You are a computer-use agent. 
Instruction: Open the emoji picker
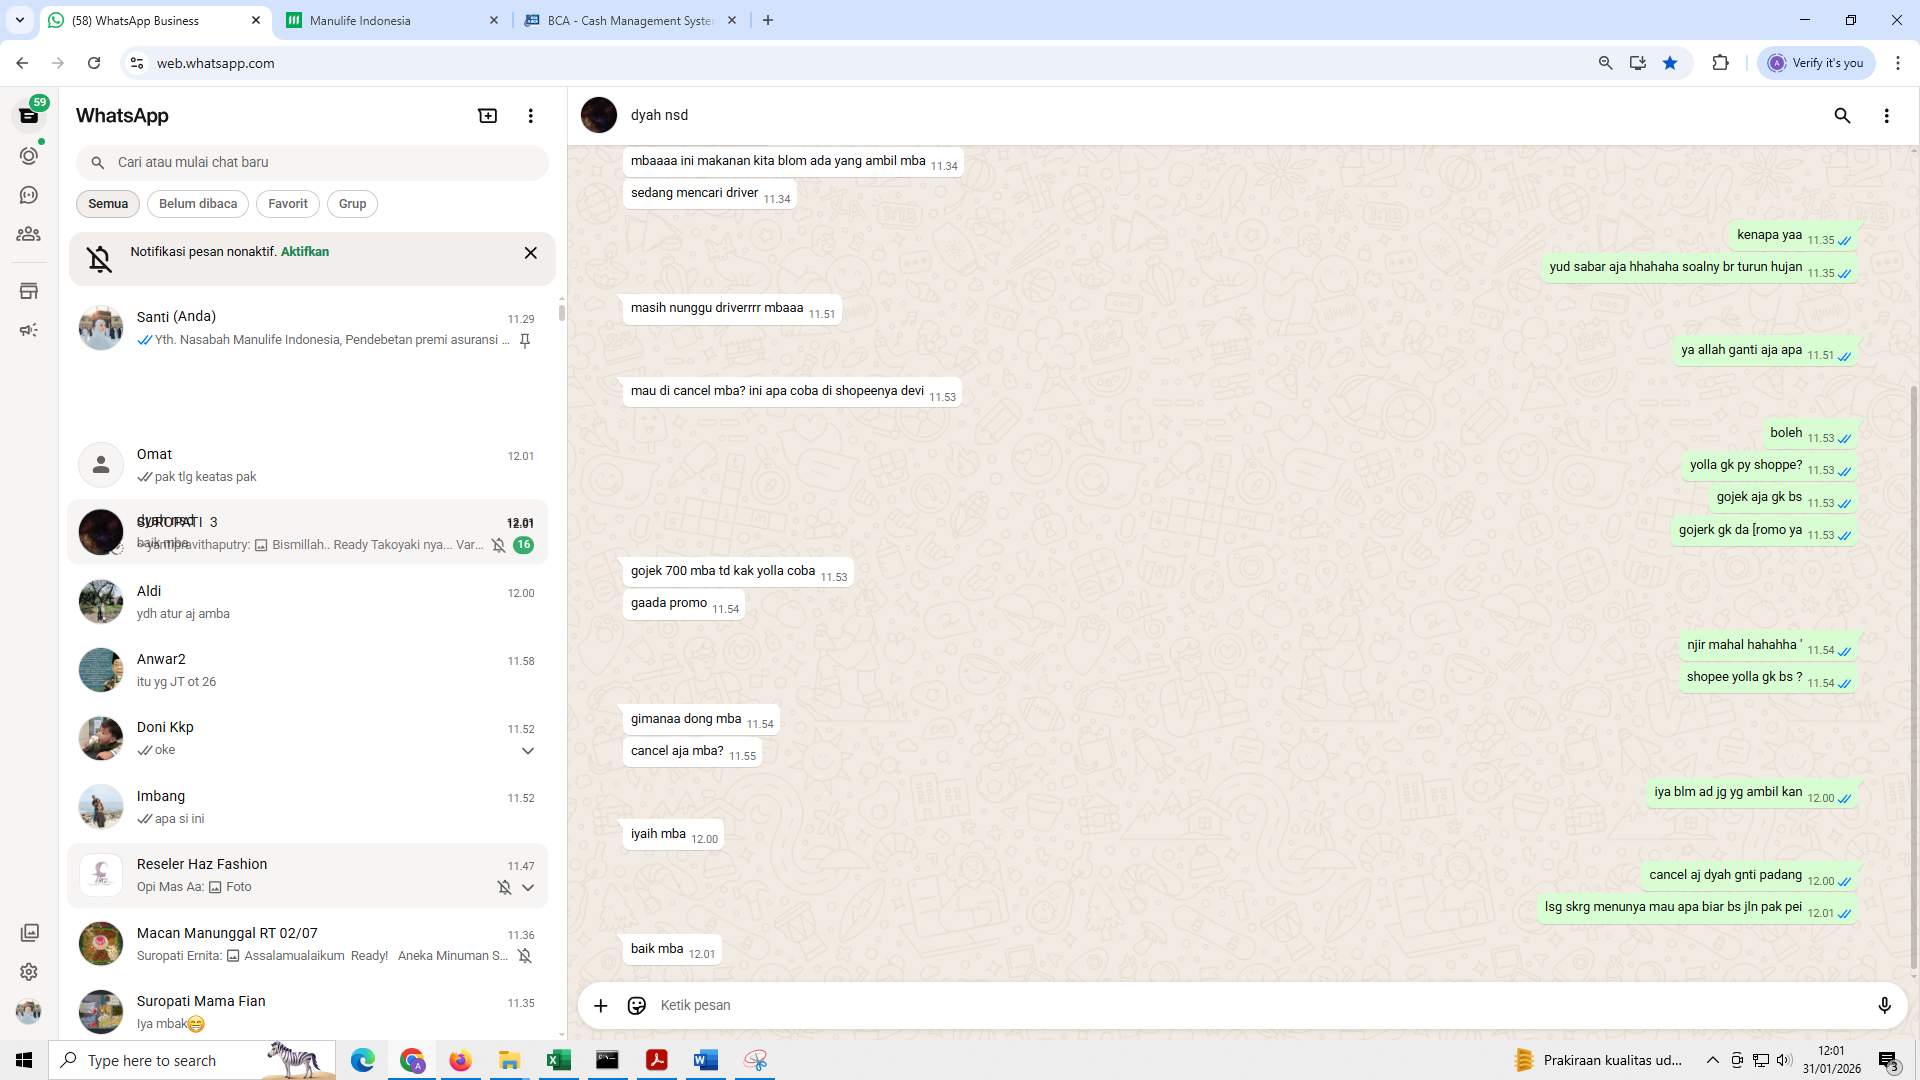pyautogui.click(x=637, y=1005)
